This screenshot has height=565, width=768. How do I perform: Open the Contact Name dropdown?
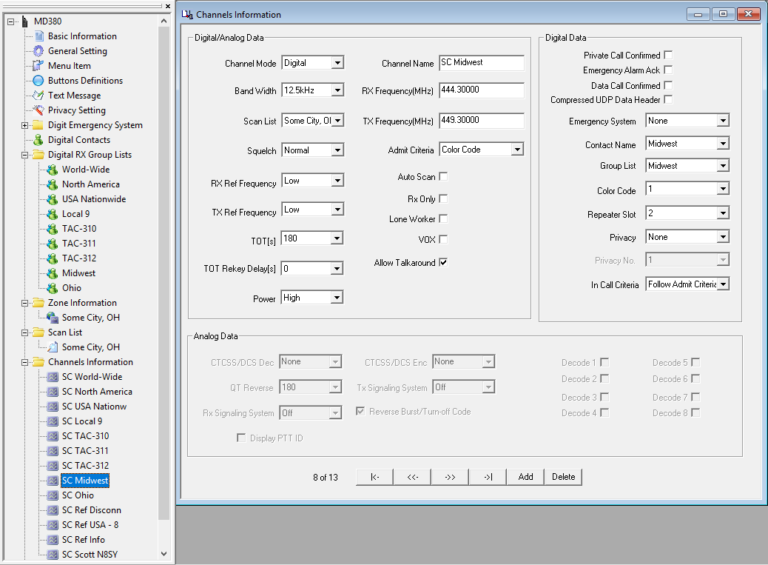point(723,143)
